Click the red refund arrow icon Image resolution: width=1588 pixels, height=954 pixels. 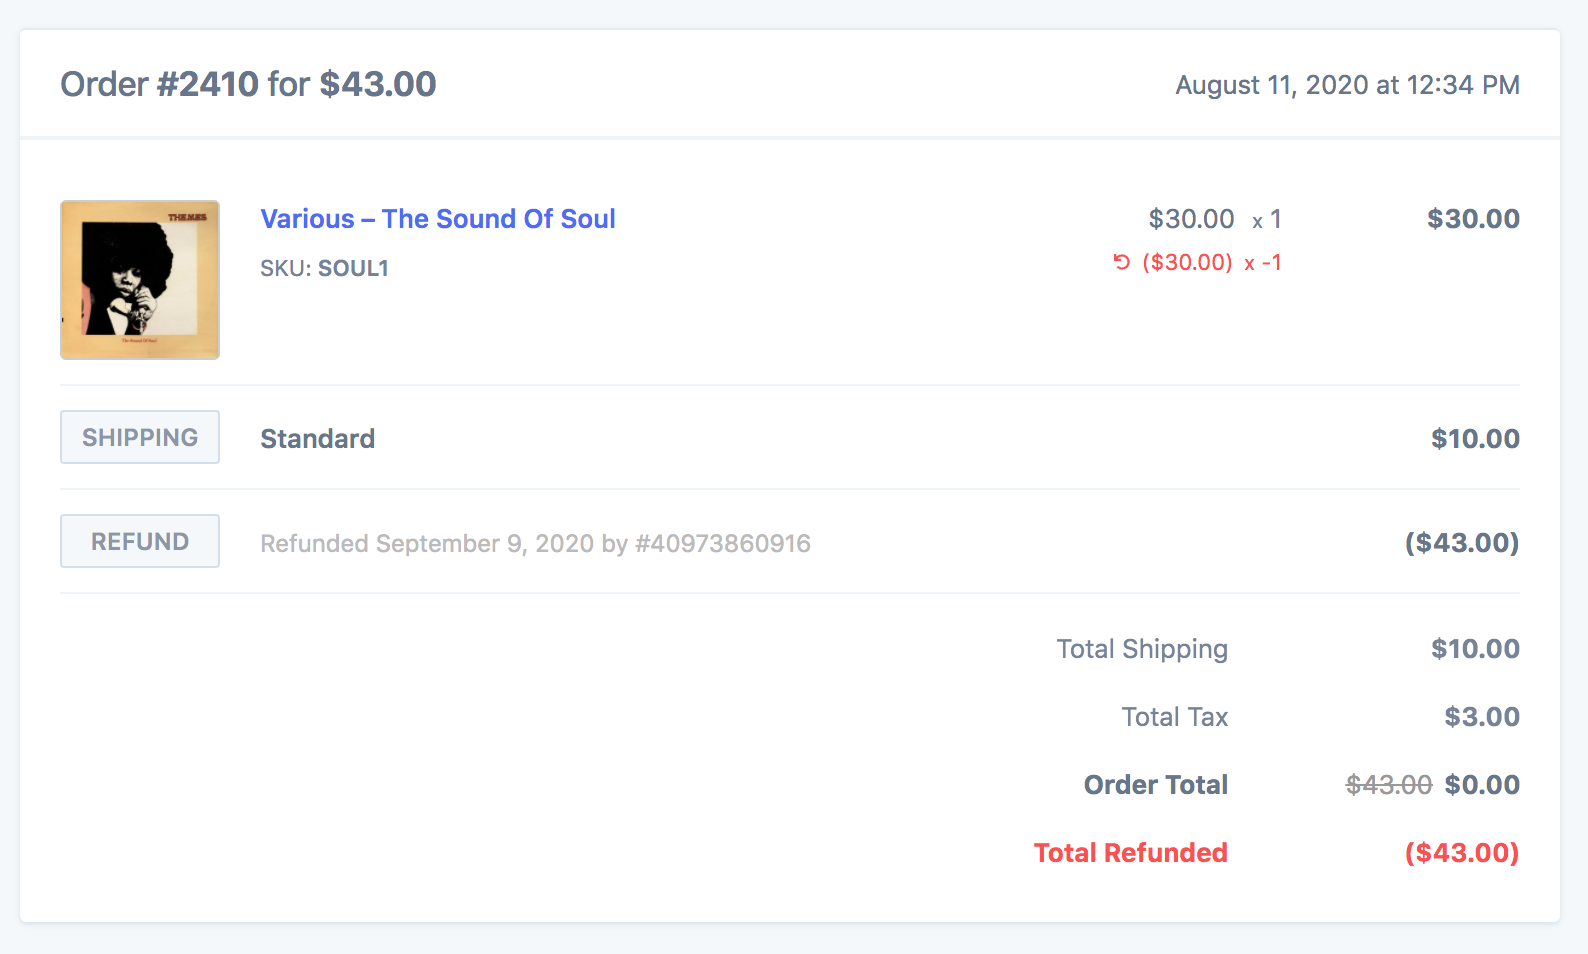[1122, 262]
